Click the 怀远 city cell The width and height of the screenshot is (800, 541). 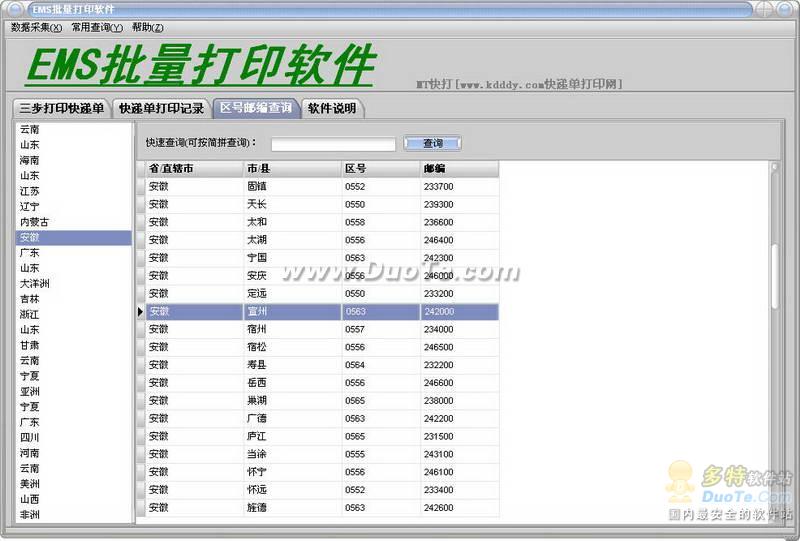tap(292, 490)
